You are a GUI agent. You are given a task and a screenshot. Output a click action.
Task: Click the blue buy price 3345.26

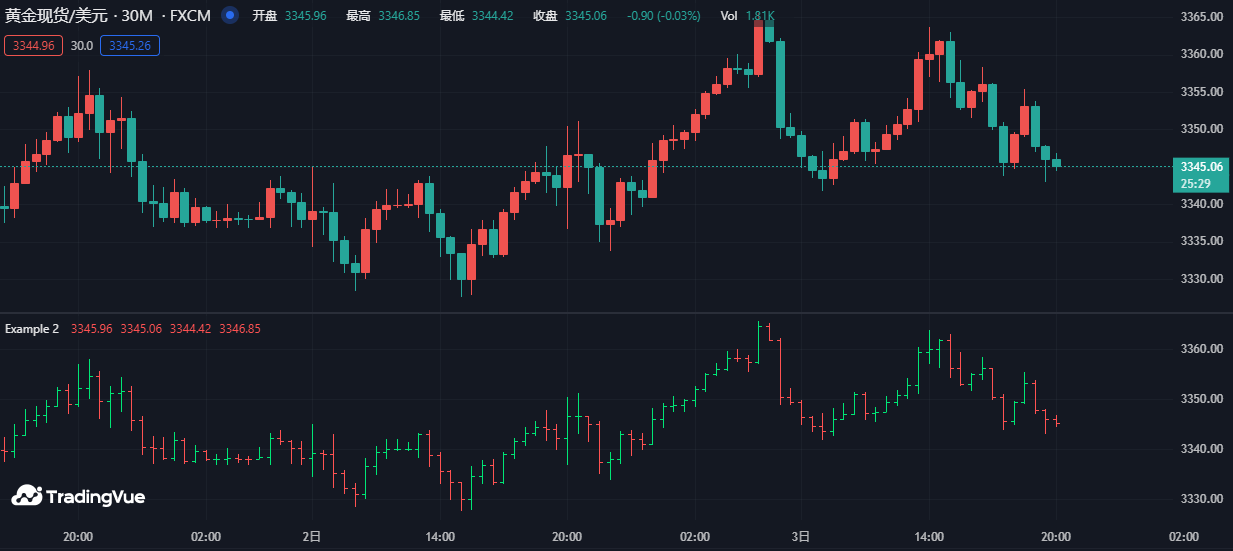(x=130, y=46)
